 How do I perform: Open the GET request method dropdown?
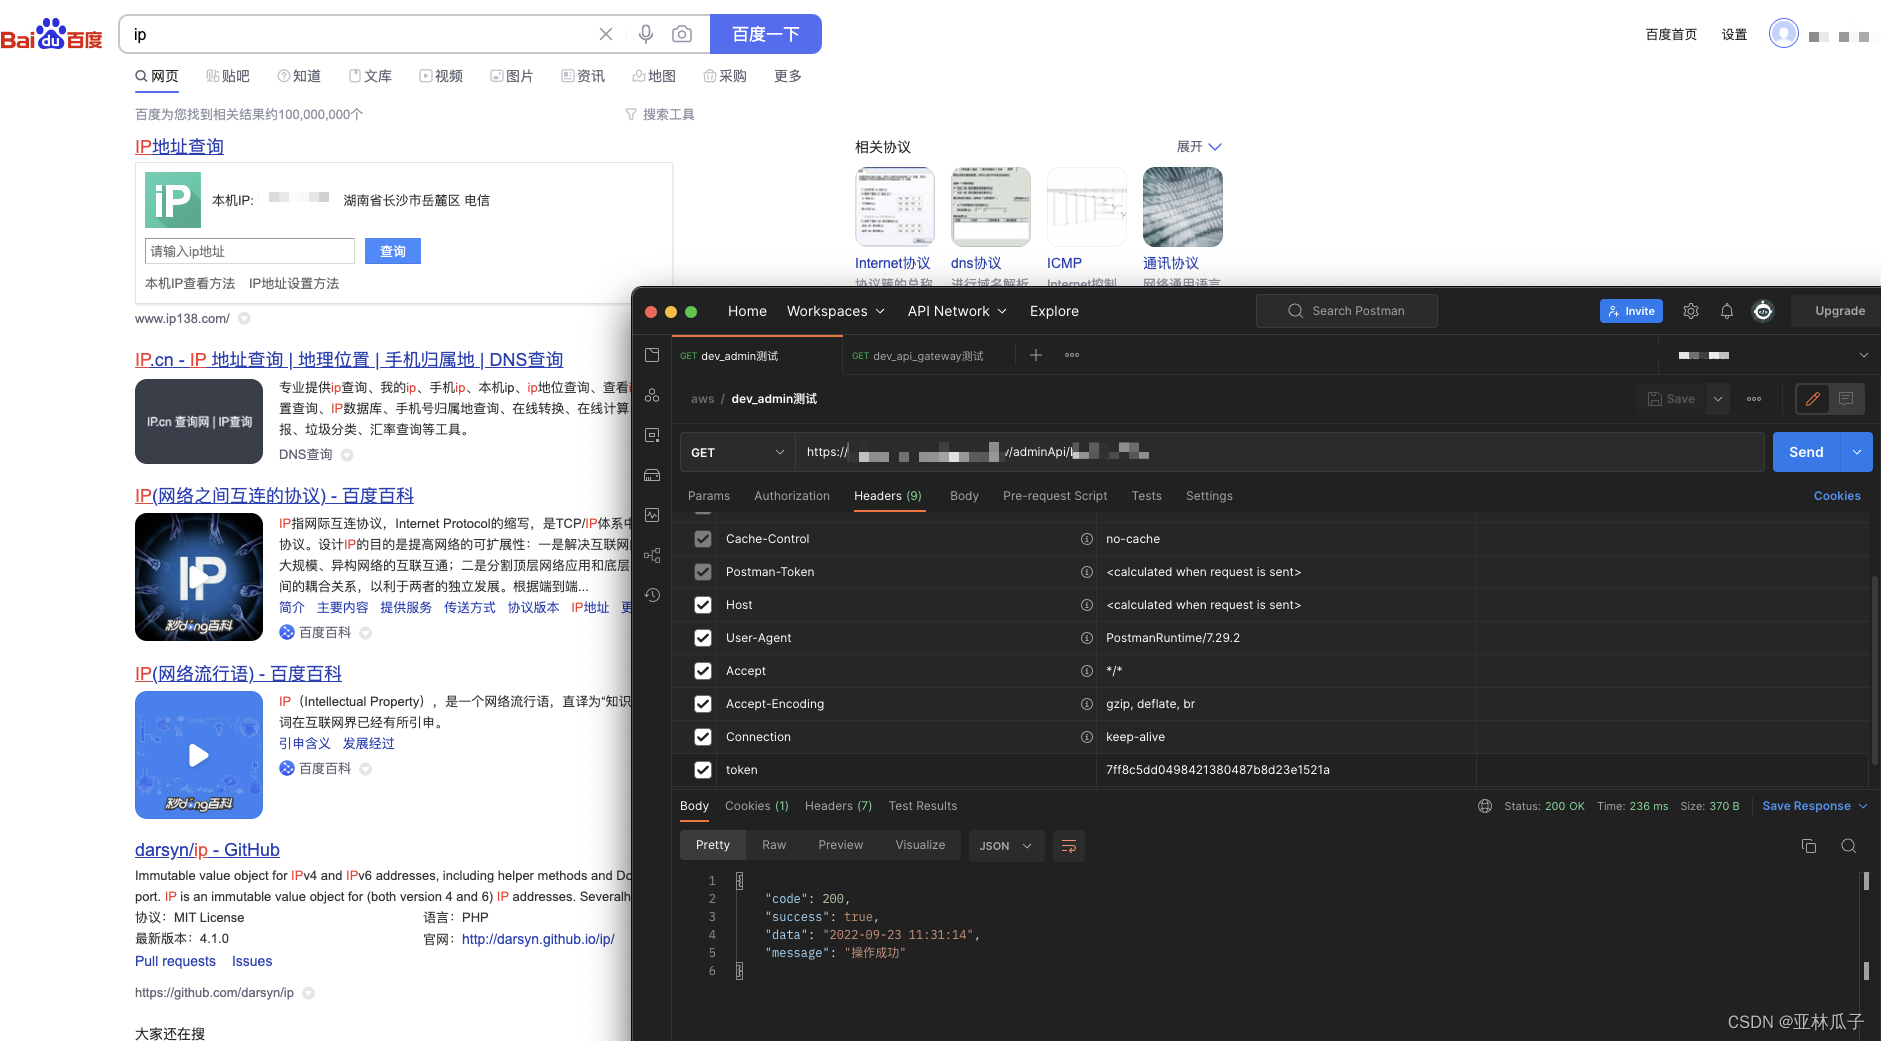click(737, 452)
